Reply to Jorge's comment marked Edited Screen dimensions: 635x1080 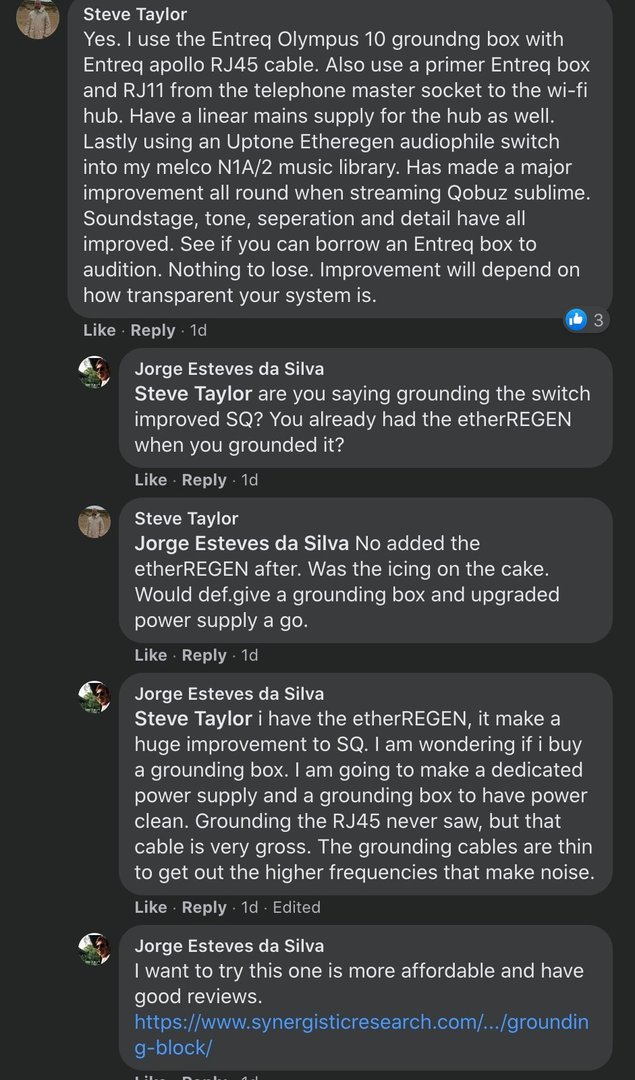[204, 907]
